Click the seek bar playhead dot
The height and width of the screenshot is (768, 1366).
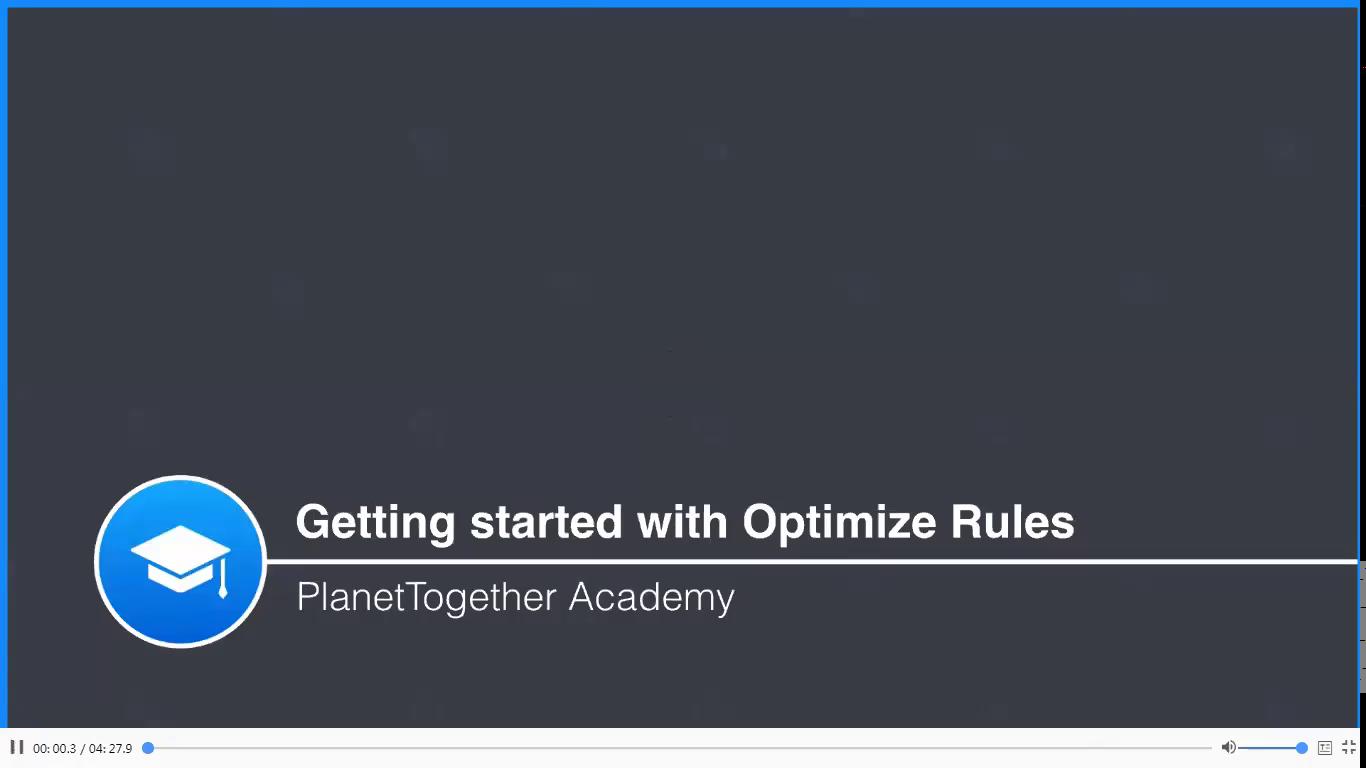(x=148, y=748)
